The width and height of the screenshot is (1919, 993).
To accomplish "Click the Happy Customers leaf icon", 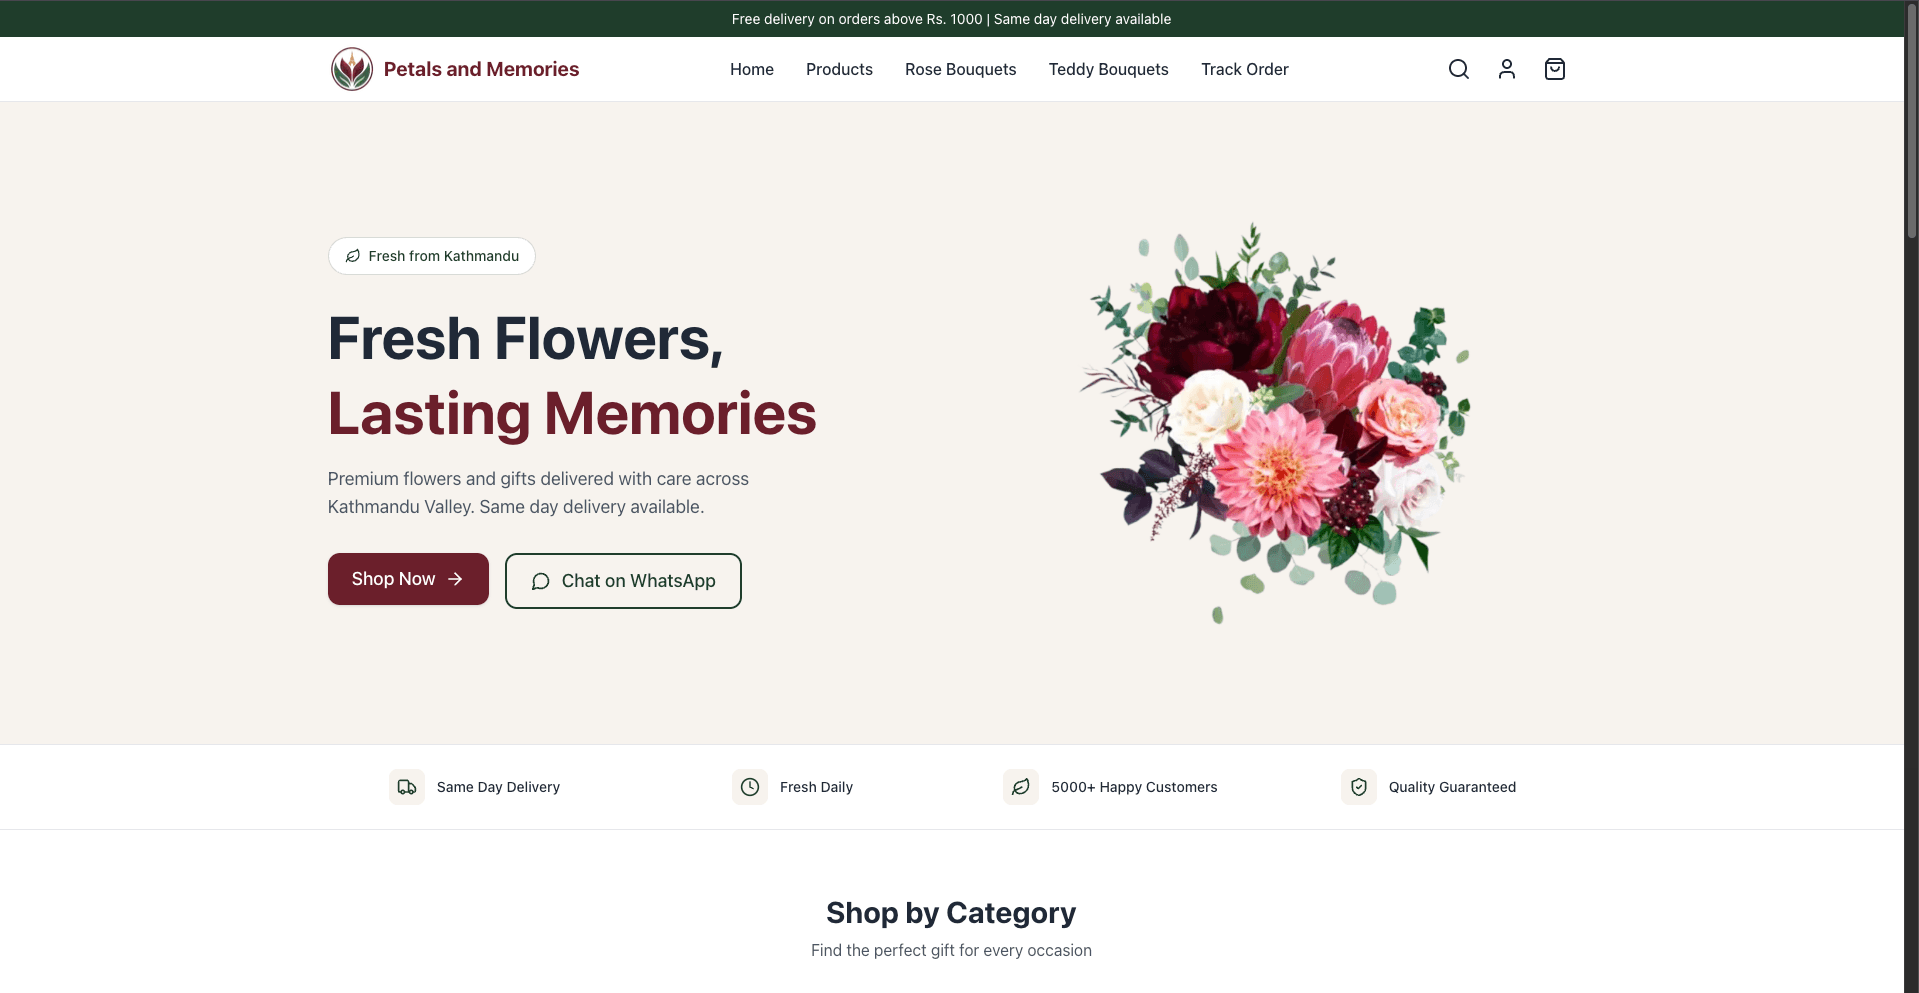I will click(1021, 787).
